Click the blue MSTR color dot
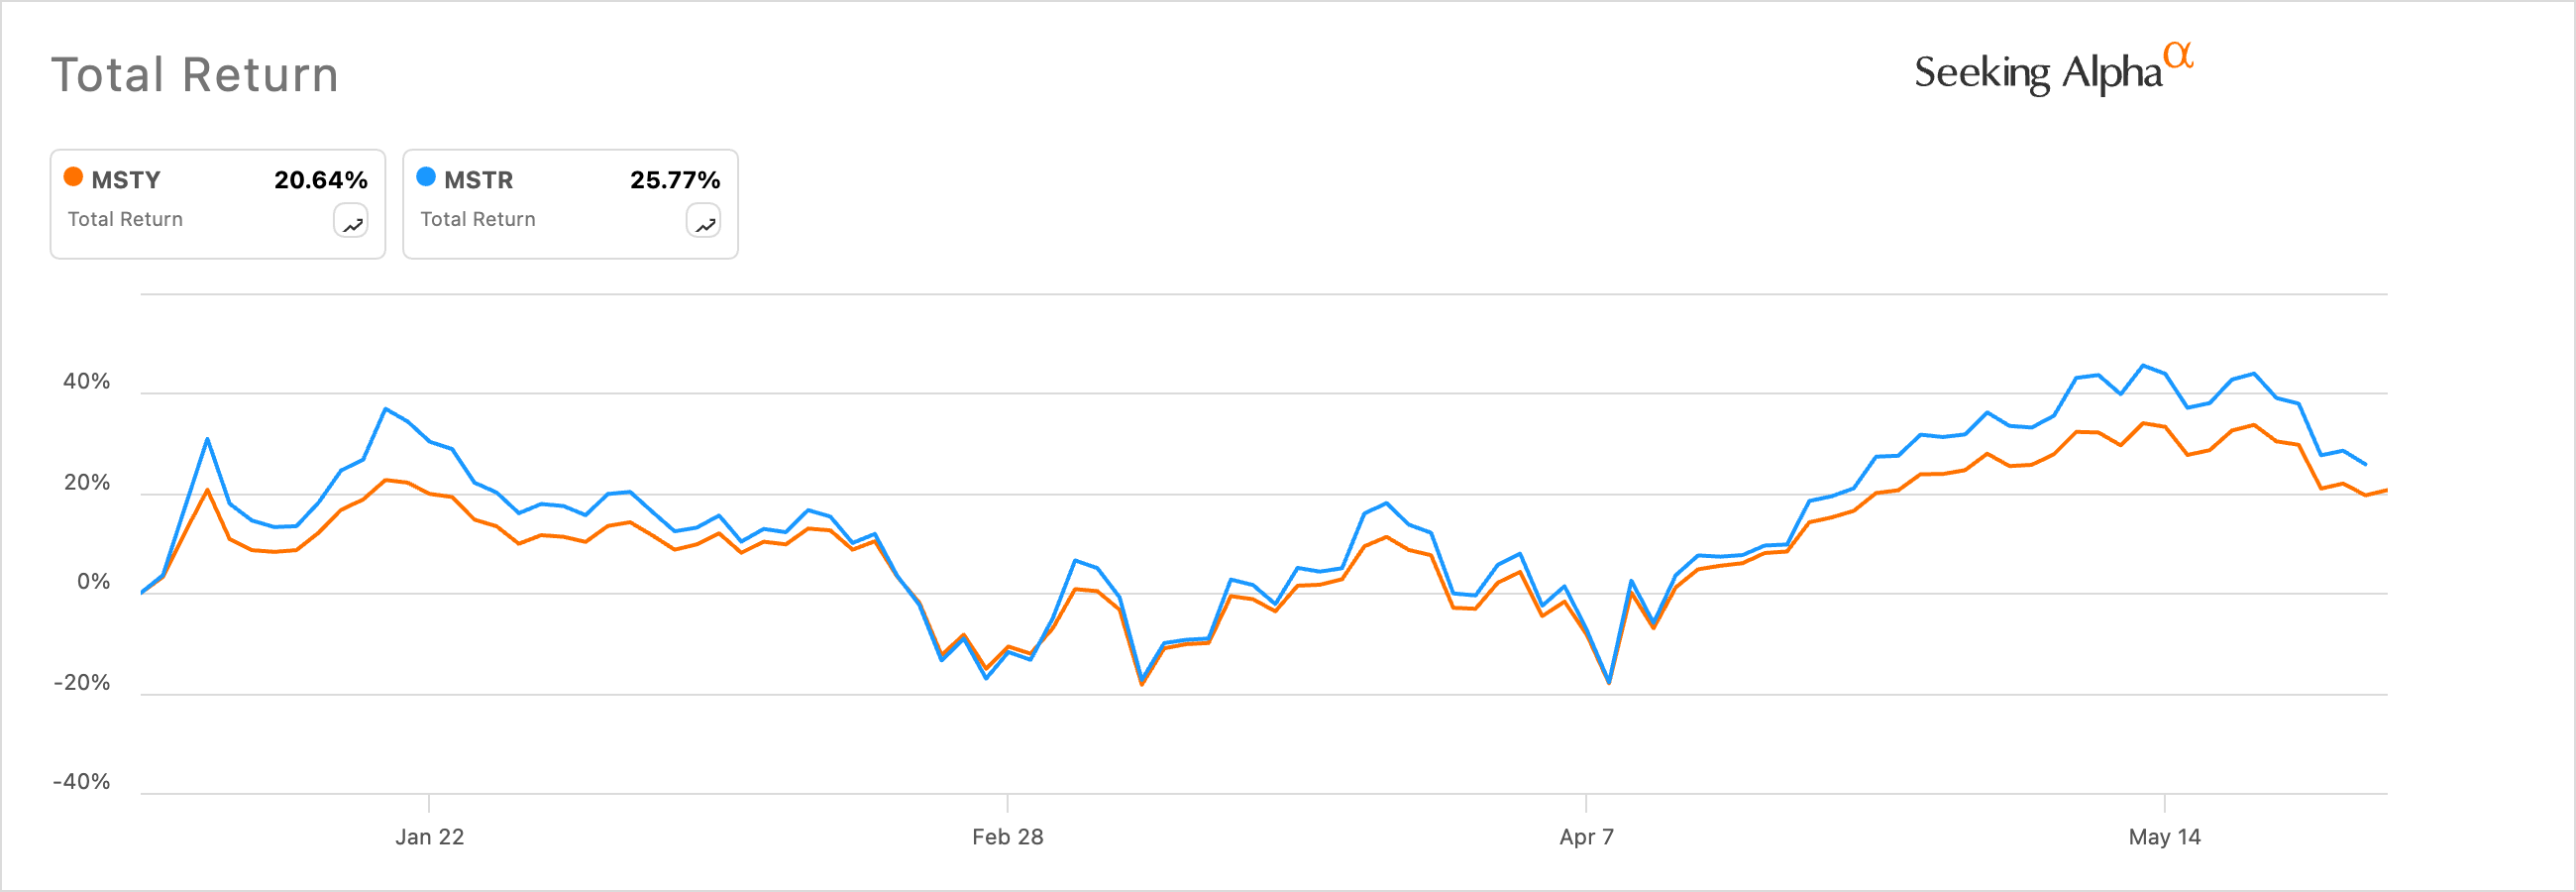Screen dimensions: 2576x892 pyautogui.click(x=426, y=177)
